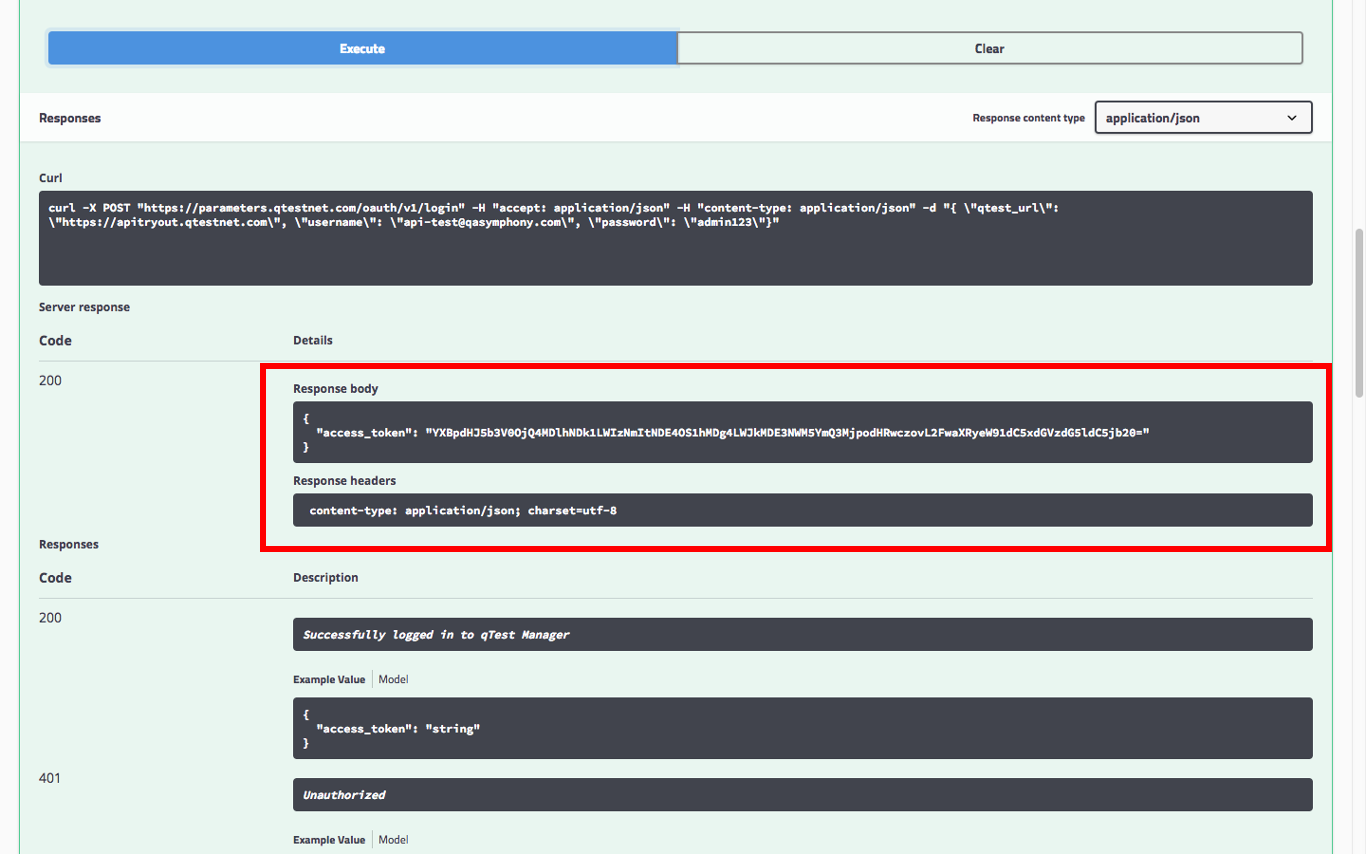The width and height of the screenshot is (1366, 854).
Task: Click the vertical page scrollbar thumb
Action: (1358, 312)
